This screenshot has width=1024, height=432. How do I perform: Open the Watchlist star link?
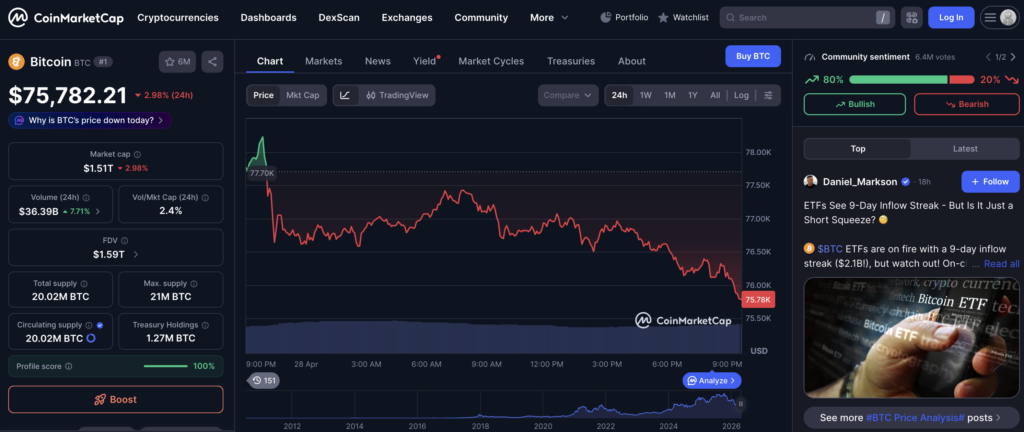683,18
